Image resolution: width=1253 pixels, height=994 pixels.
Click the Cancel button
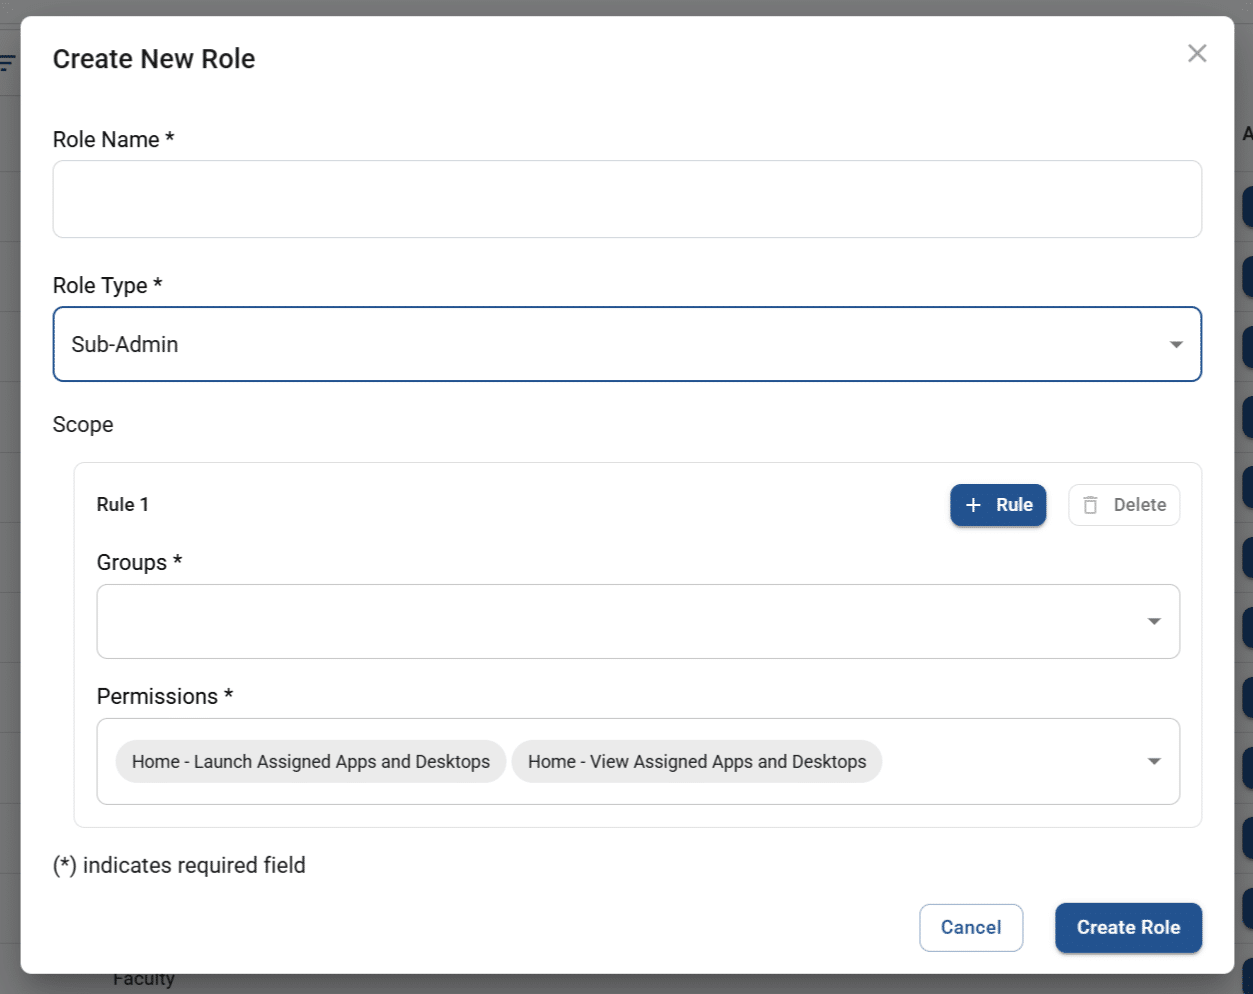970,927
